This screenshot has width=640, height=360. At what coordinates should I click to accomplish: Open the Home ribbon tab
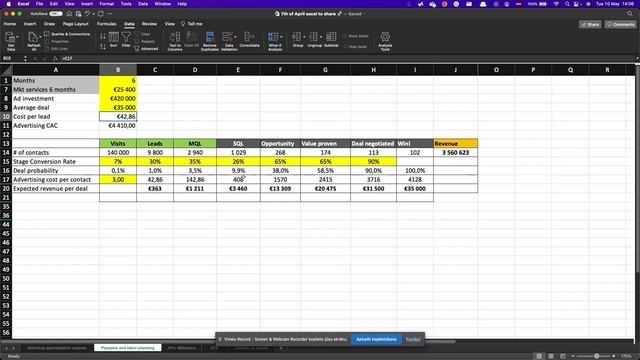pos(10,24)
